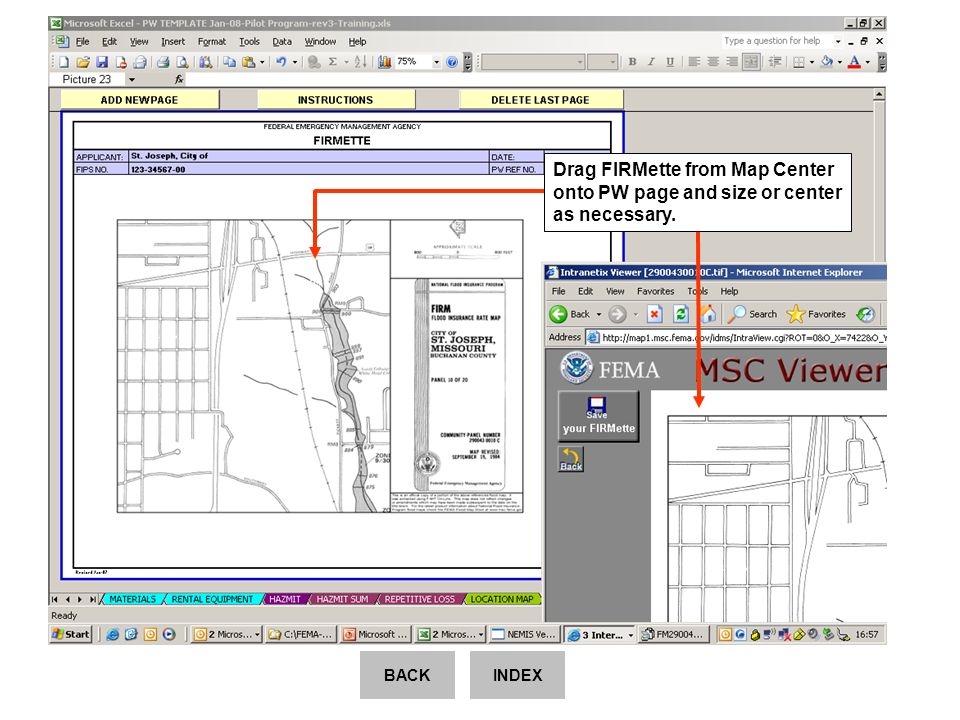Open the Data menu in Excel

click(x=282, y=42)
